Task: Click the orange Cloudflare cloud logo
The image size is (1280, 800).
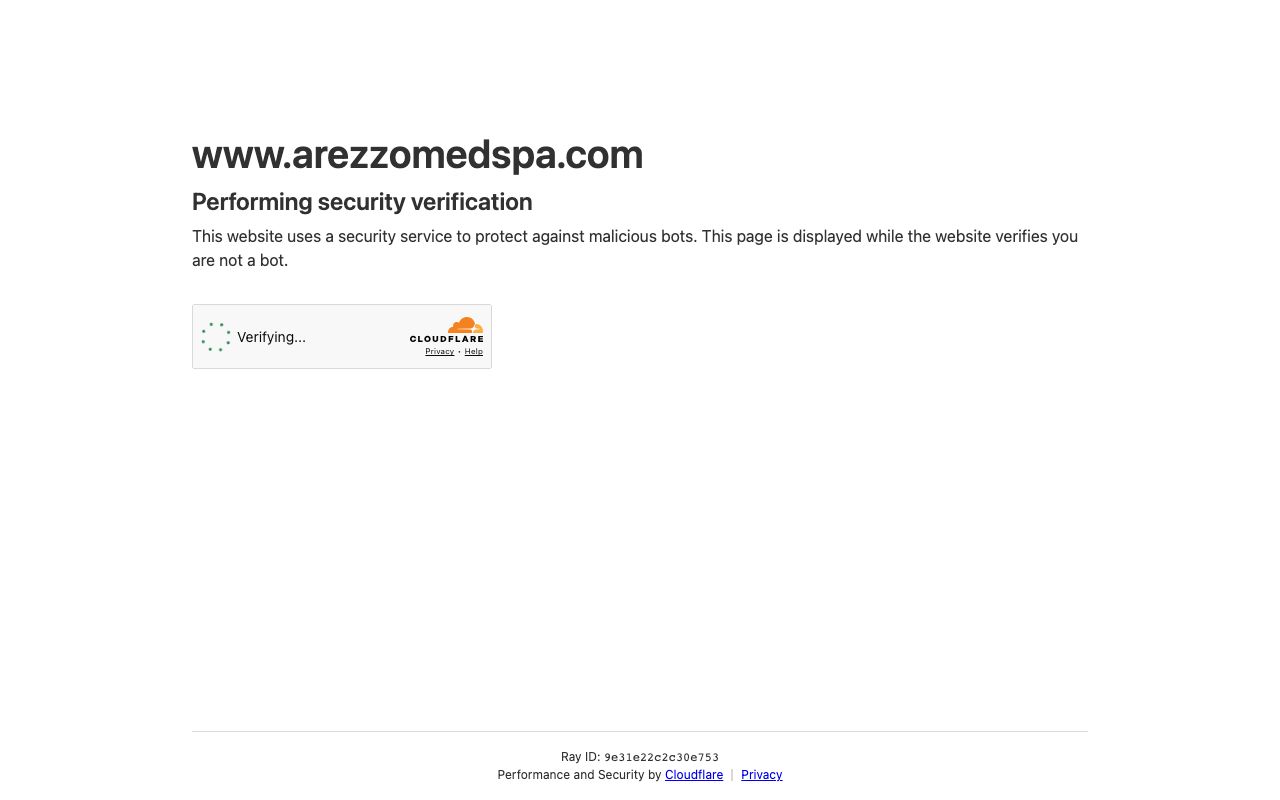Action: (466, 325)
